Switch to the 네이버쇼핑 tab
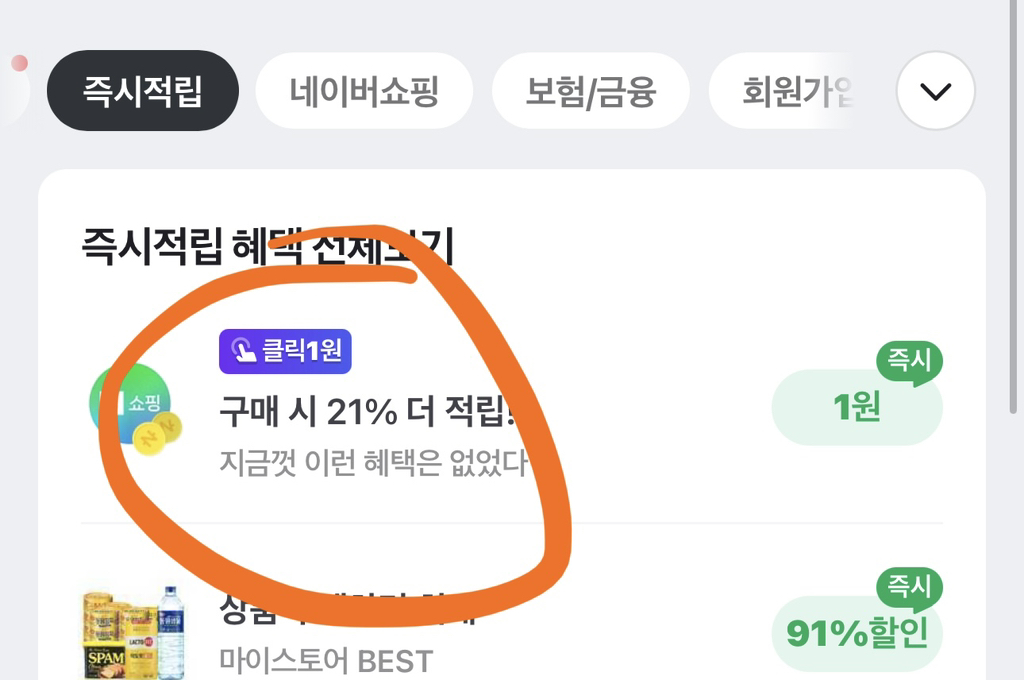Screen dimensions: 1024x680 tap(364, 92)
